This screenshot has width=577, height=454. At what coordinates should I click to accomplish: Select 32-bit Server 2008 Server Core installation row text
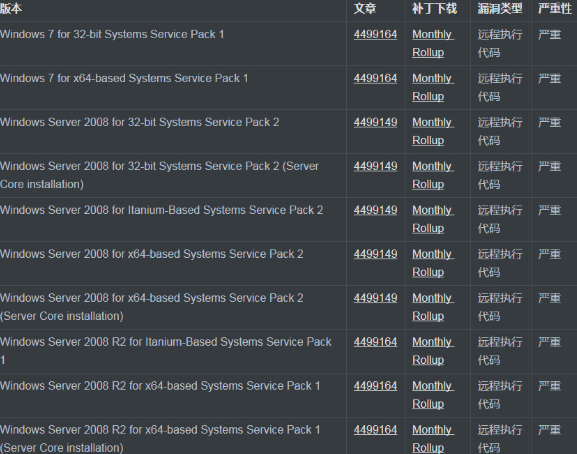coord(159,175)
